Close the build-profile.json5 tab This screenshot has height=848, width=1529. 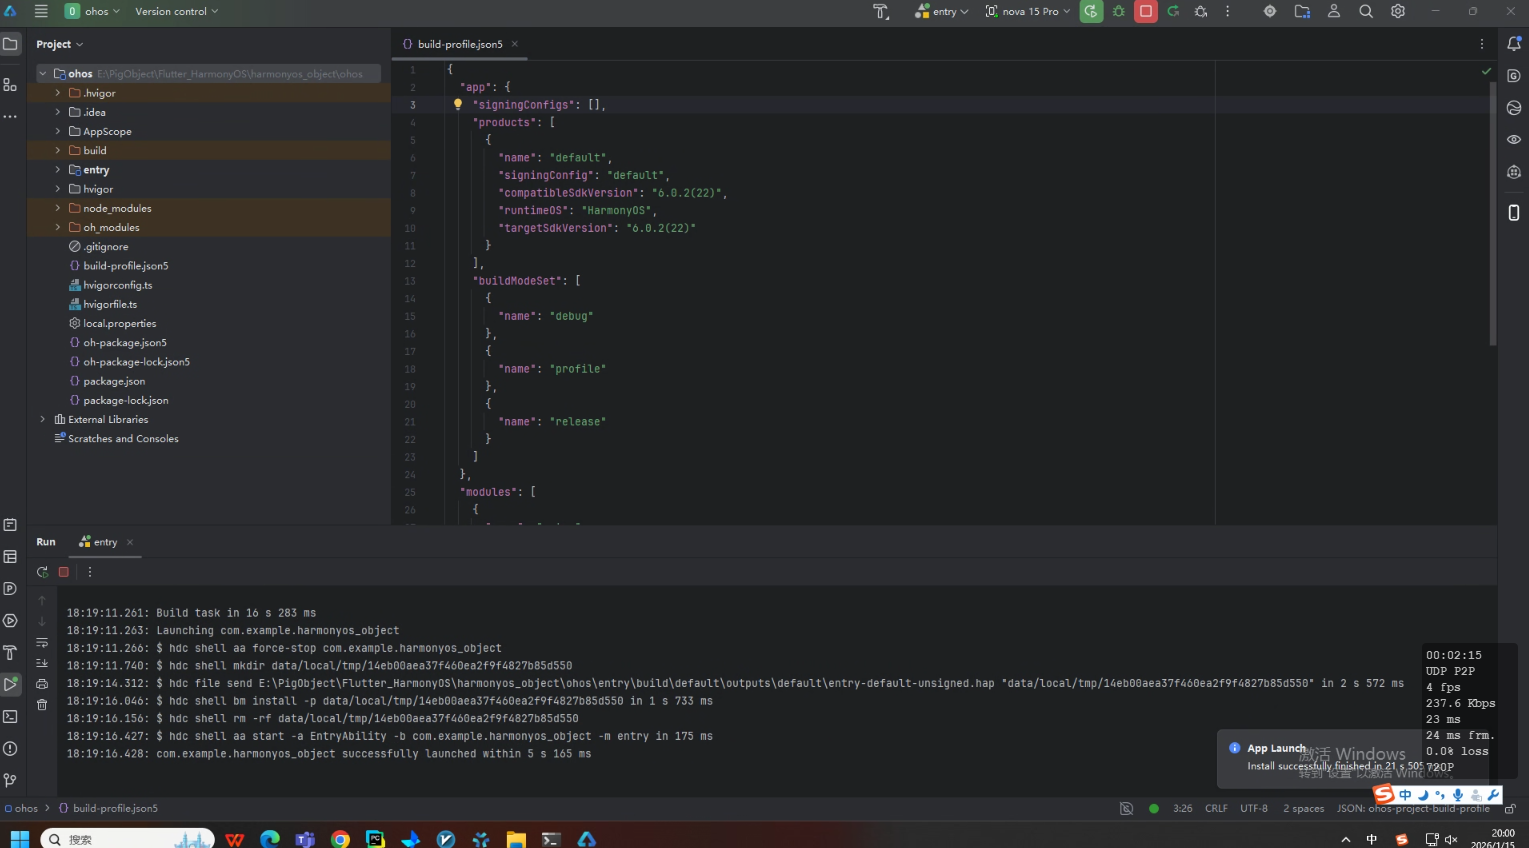point(515,44)
